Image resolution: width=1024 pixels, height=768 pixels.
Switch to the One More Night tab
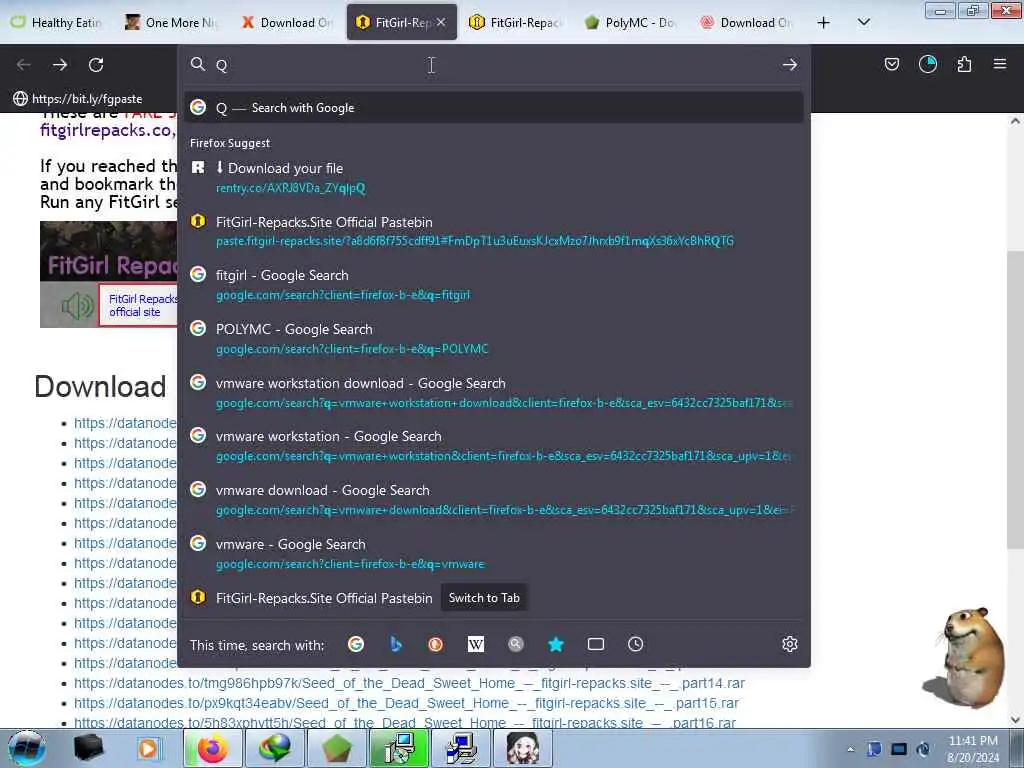172,22
